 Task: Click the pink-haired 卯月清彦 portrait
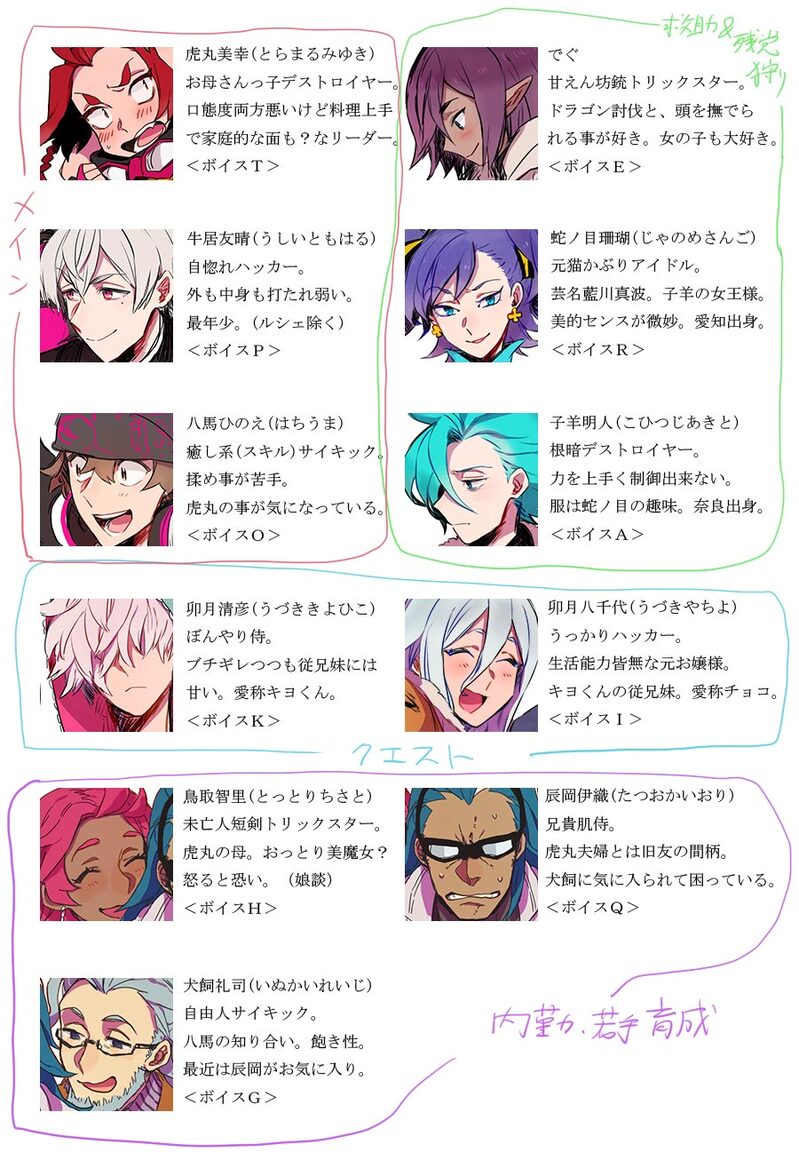pos(106,664)
